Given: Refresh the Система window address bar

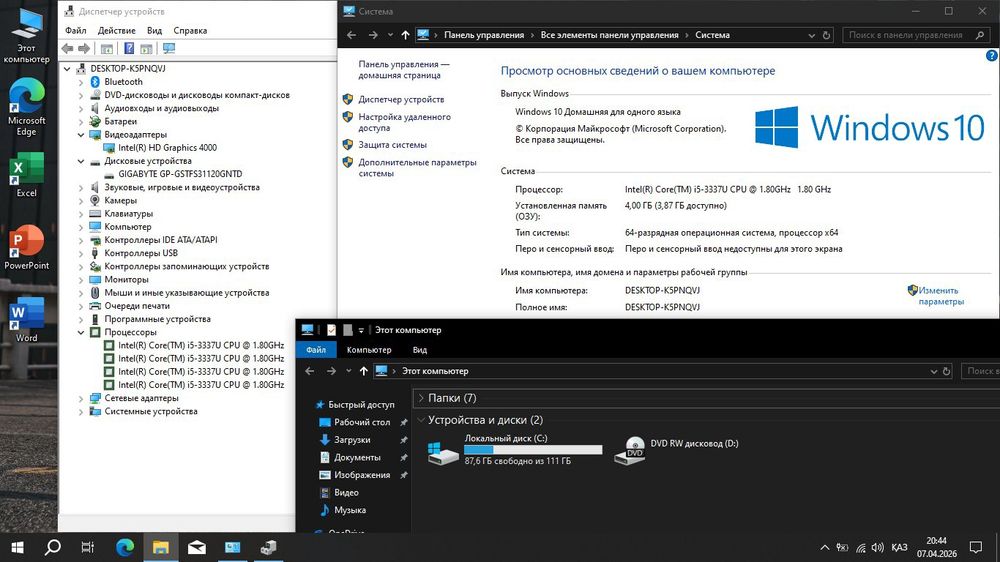Looking at the screenshot, I should [x=827, y=35].
